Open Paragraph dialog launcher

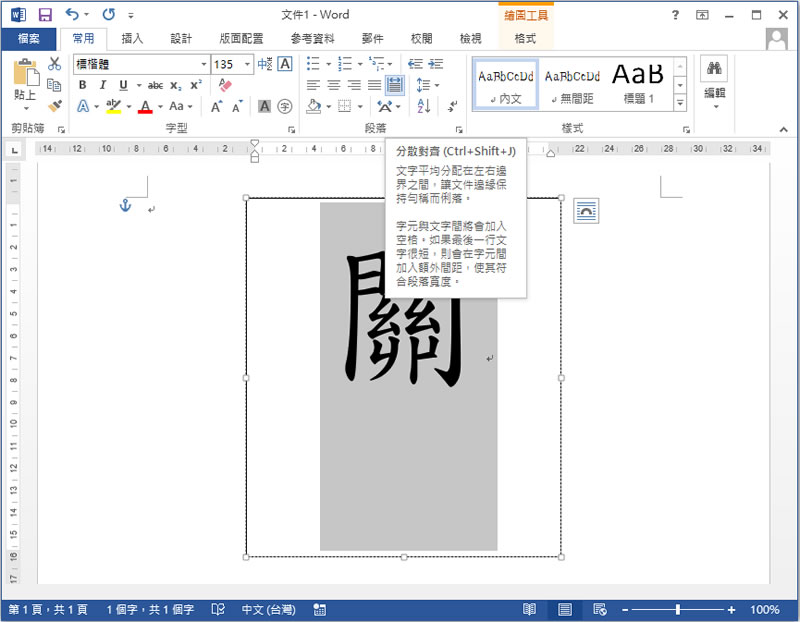tap(459, 130)
